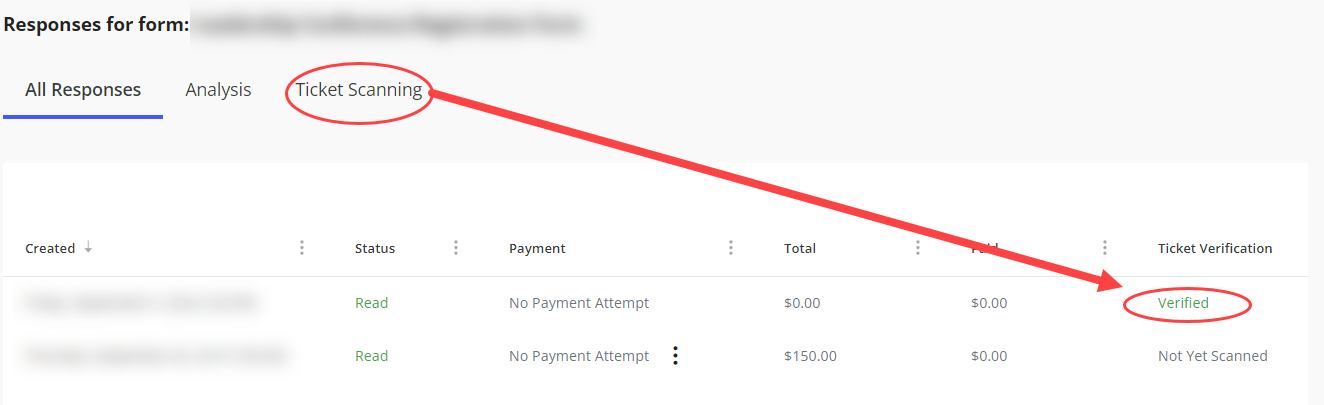Viewport: 1324px width, 405px height.
Task: Open row actions menu for $150.00 response
Action: [x=676, y=356]
